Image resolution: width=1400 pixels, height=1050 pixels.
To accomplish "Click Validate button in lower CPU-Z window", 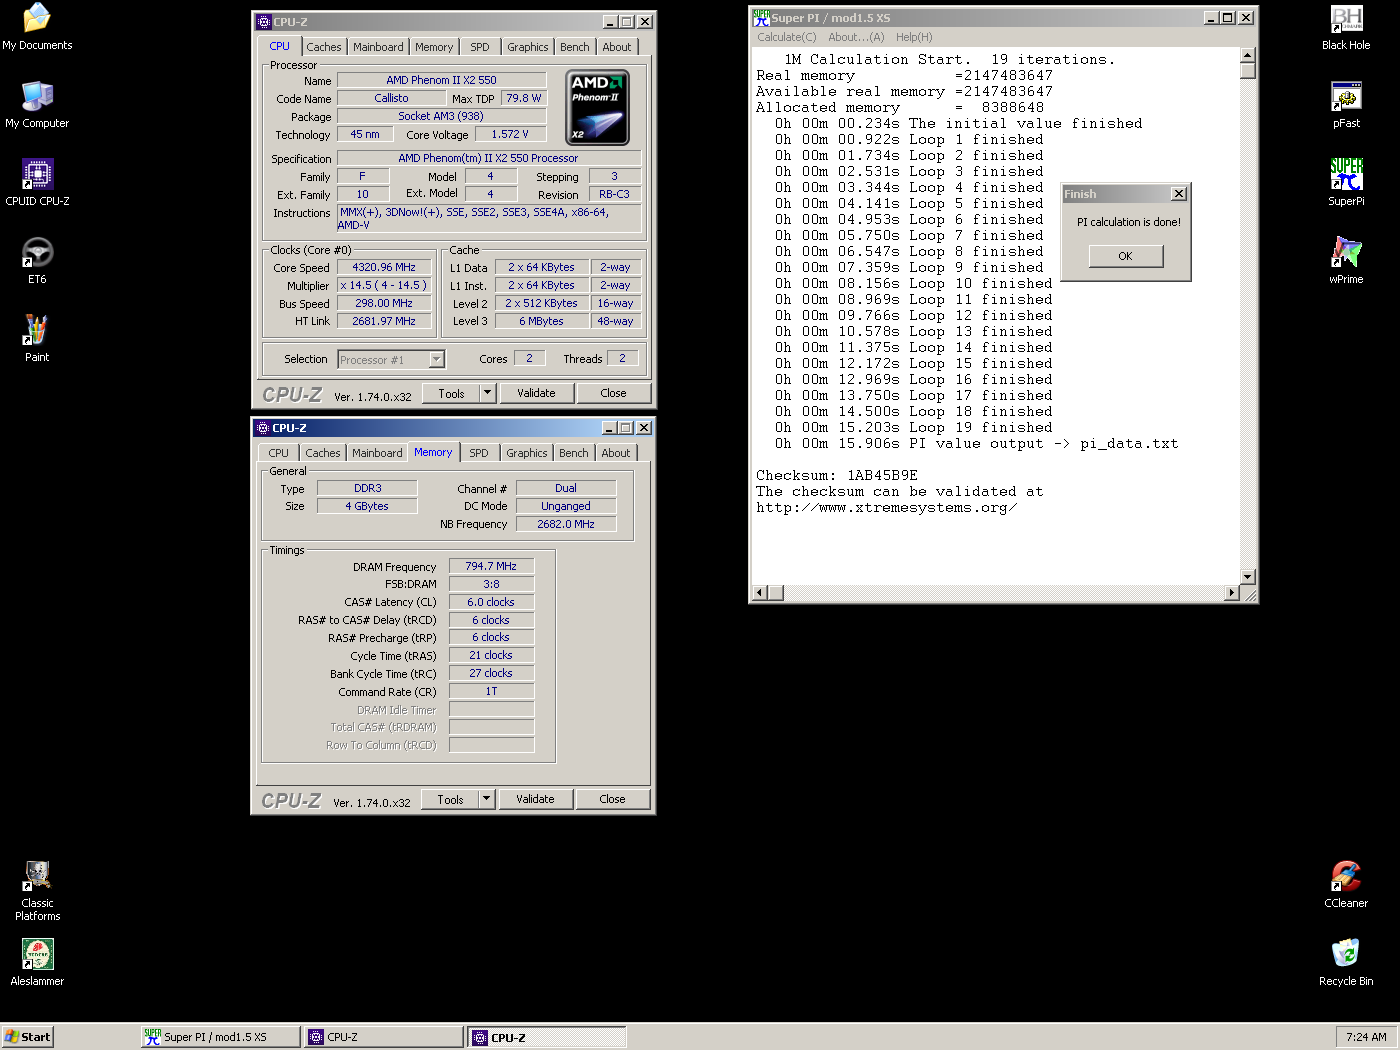I will 535,799.
